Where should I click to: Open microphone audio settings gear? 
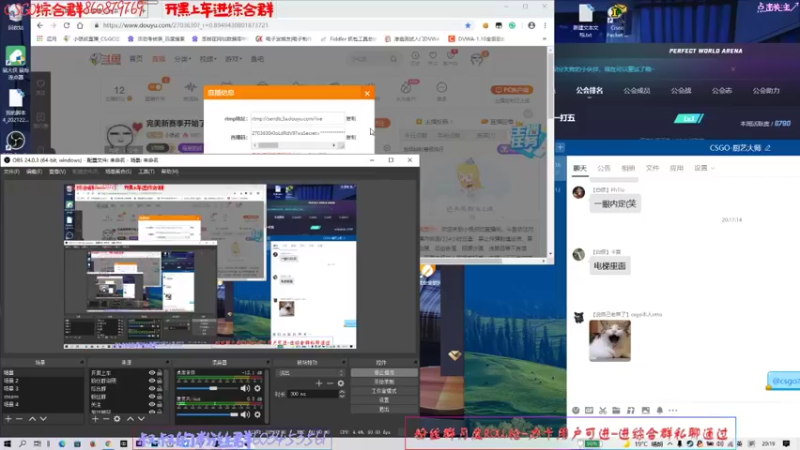(258, 414)
